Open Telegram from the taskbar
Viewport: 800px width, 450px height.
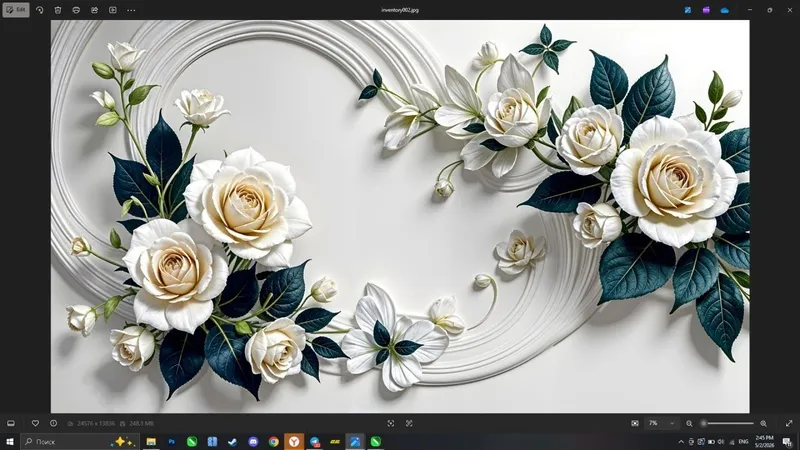315,442
